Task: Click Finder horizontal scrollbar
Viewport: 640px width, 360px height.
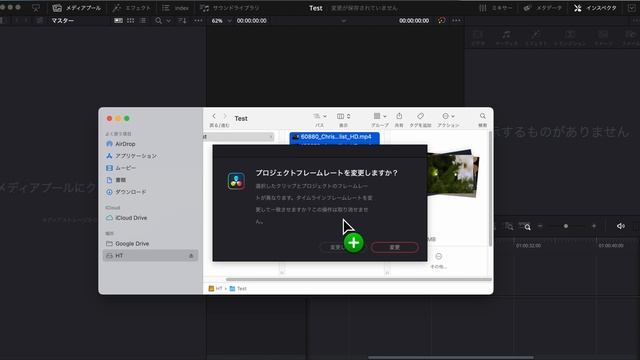Action: [358, 280]
